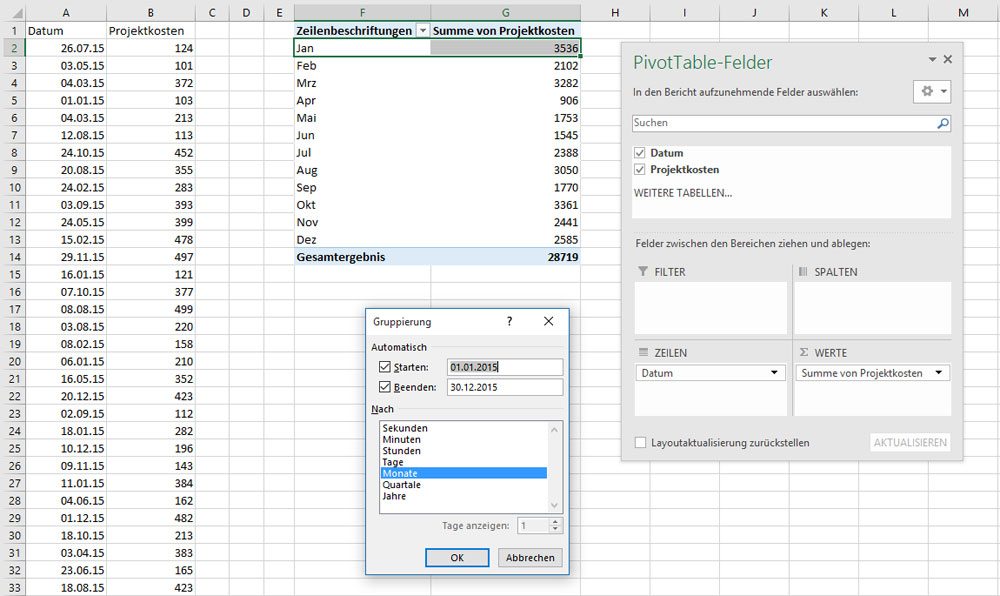Image resolution: width=1000 pixels, height=596 pixels.
Task: Close the PivotTable-Felder pane with the X
Action: point(948,60)
